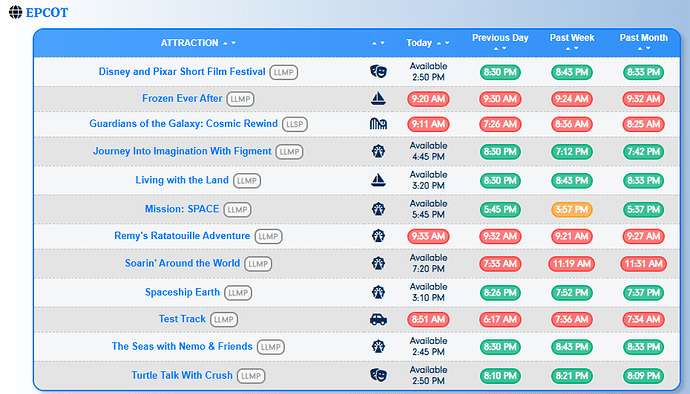Click the theater masks icon for Short Film Festival

[x=378, y=71]
